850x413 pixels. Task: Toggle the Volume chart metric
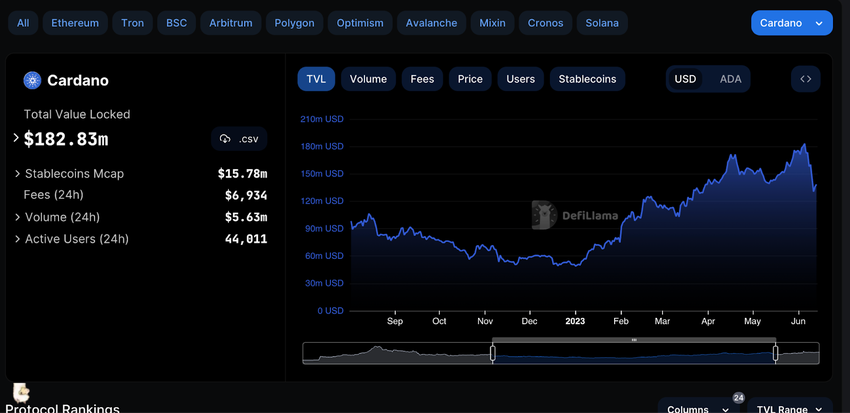[368, 79]
